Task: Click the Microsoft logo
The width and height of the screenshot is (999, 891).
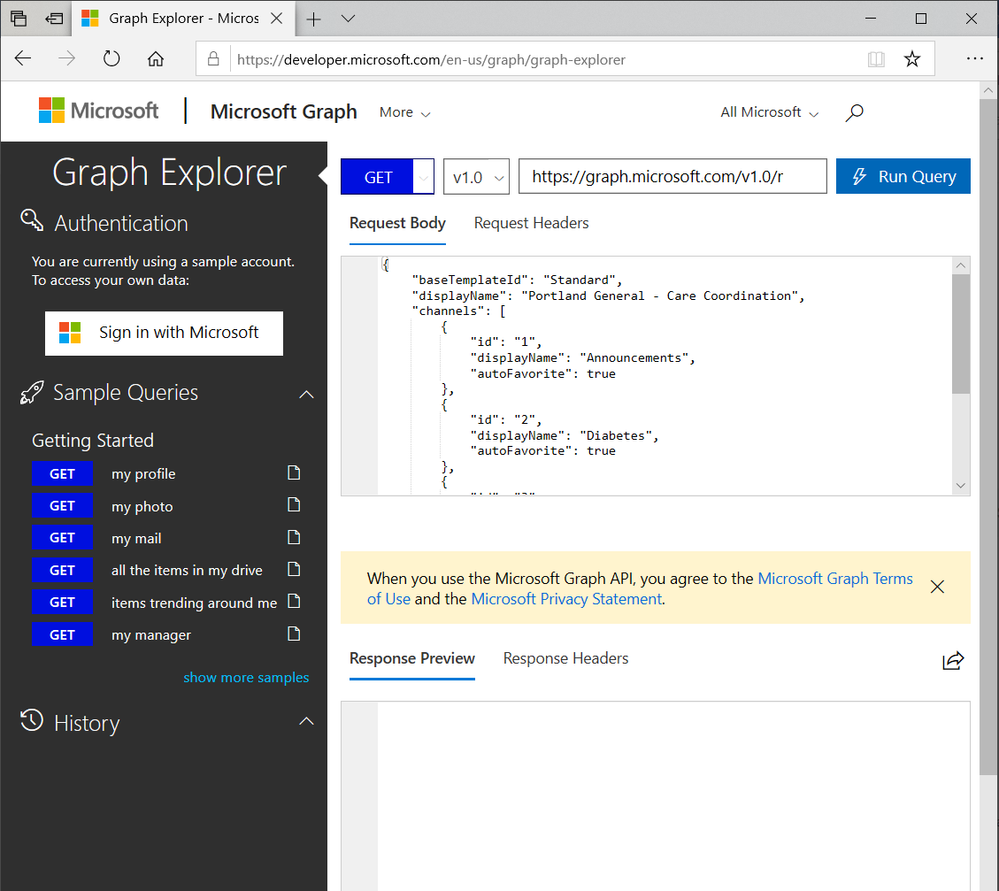Action: point(99,110)
